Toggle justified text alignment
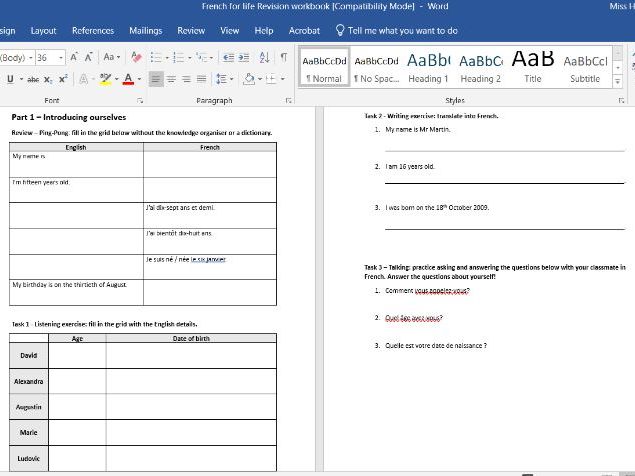Image resolution: width=635 pixels, height=476 pixels. [x=201, y=79]
